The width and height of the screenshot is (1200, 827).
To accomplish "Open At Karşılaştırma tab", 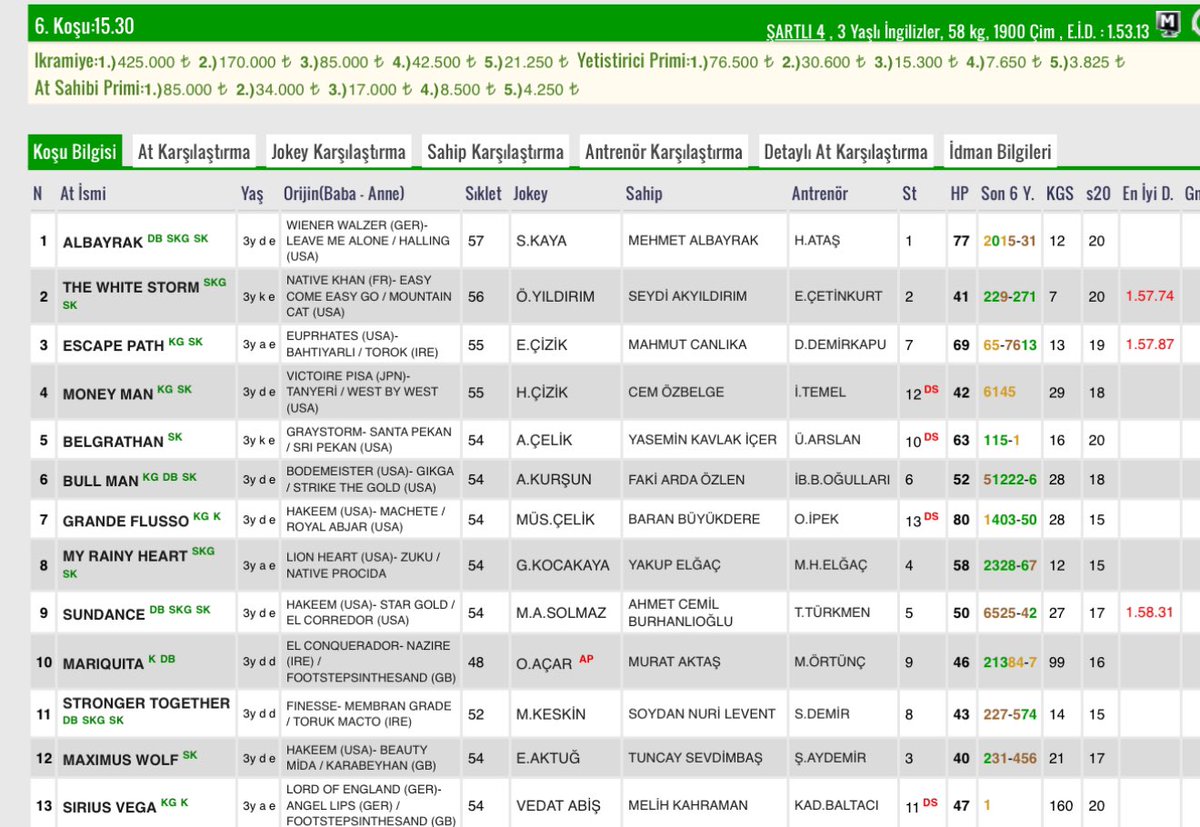I will pos(194,152).
